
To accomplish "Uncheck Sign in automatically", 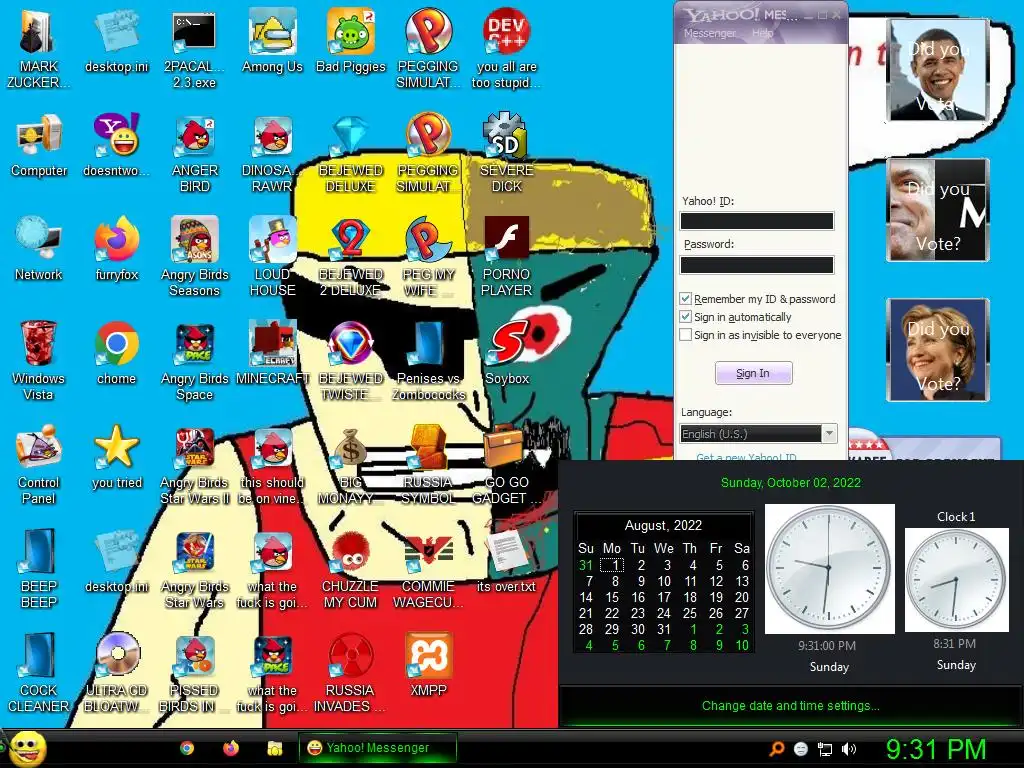I will pos(686,317).
